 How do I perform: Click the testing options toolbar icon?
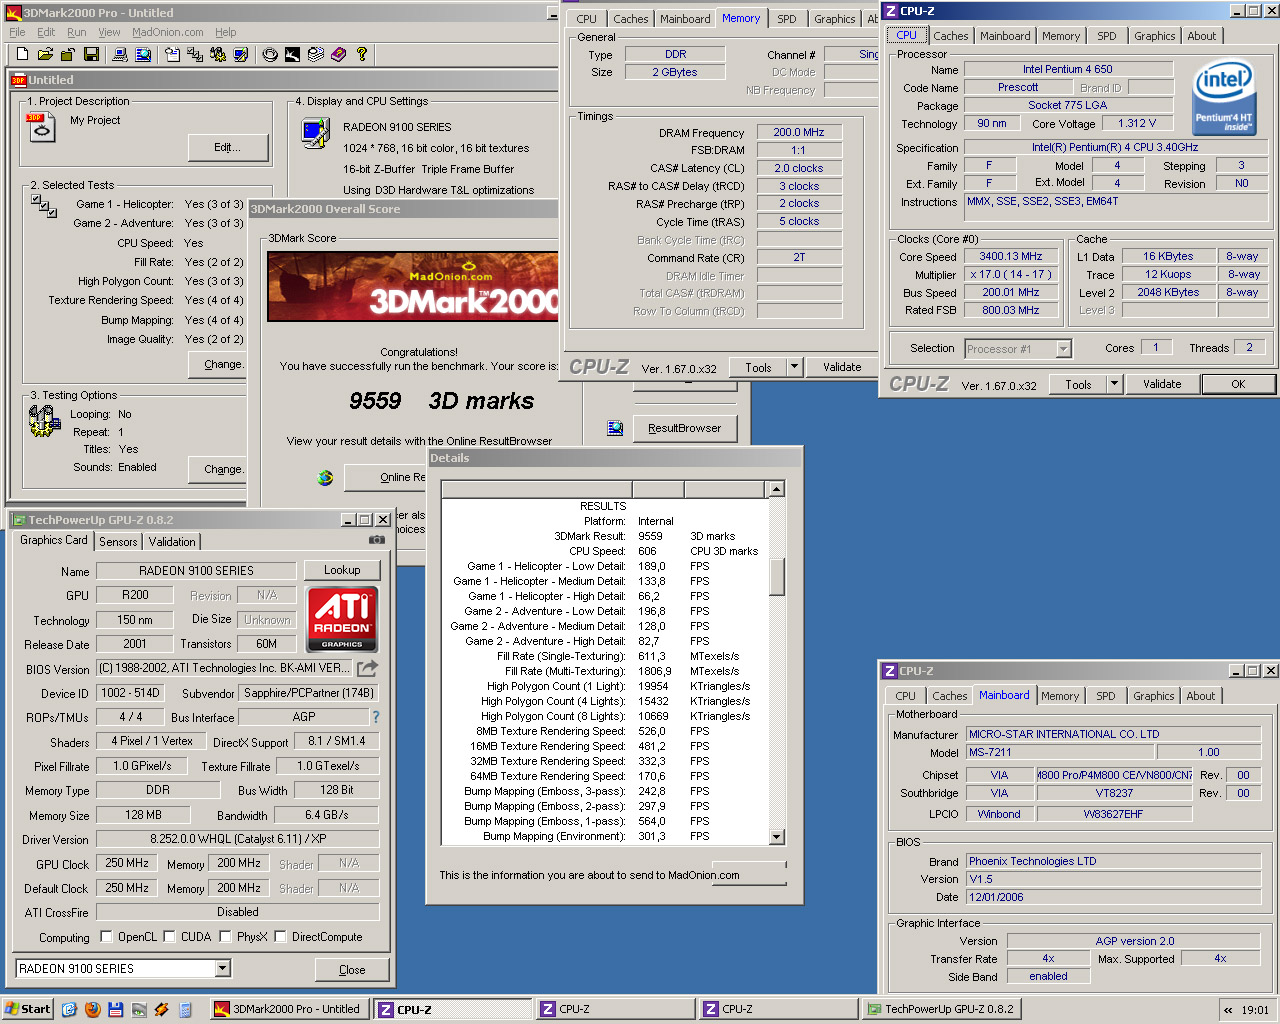coord(218,54)
